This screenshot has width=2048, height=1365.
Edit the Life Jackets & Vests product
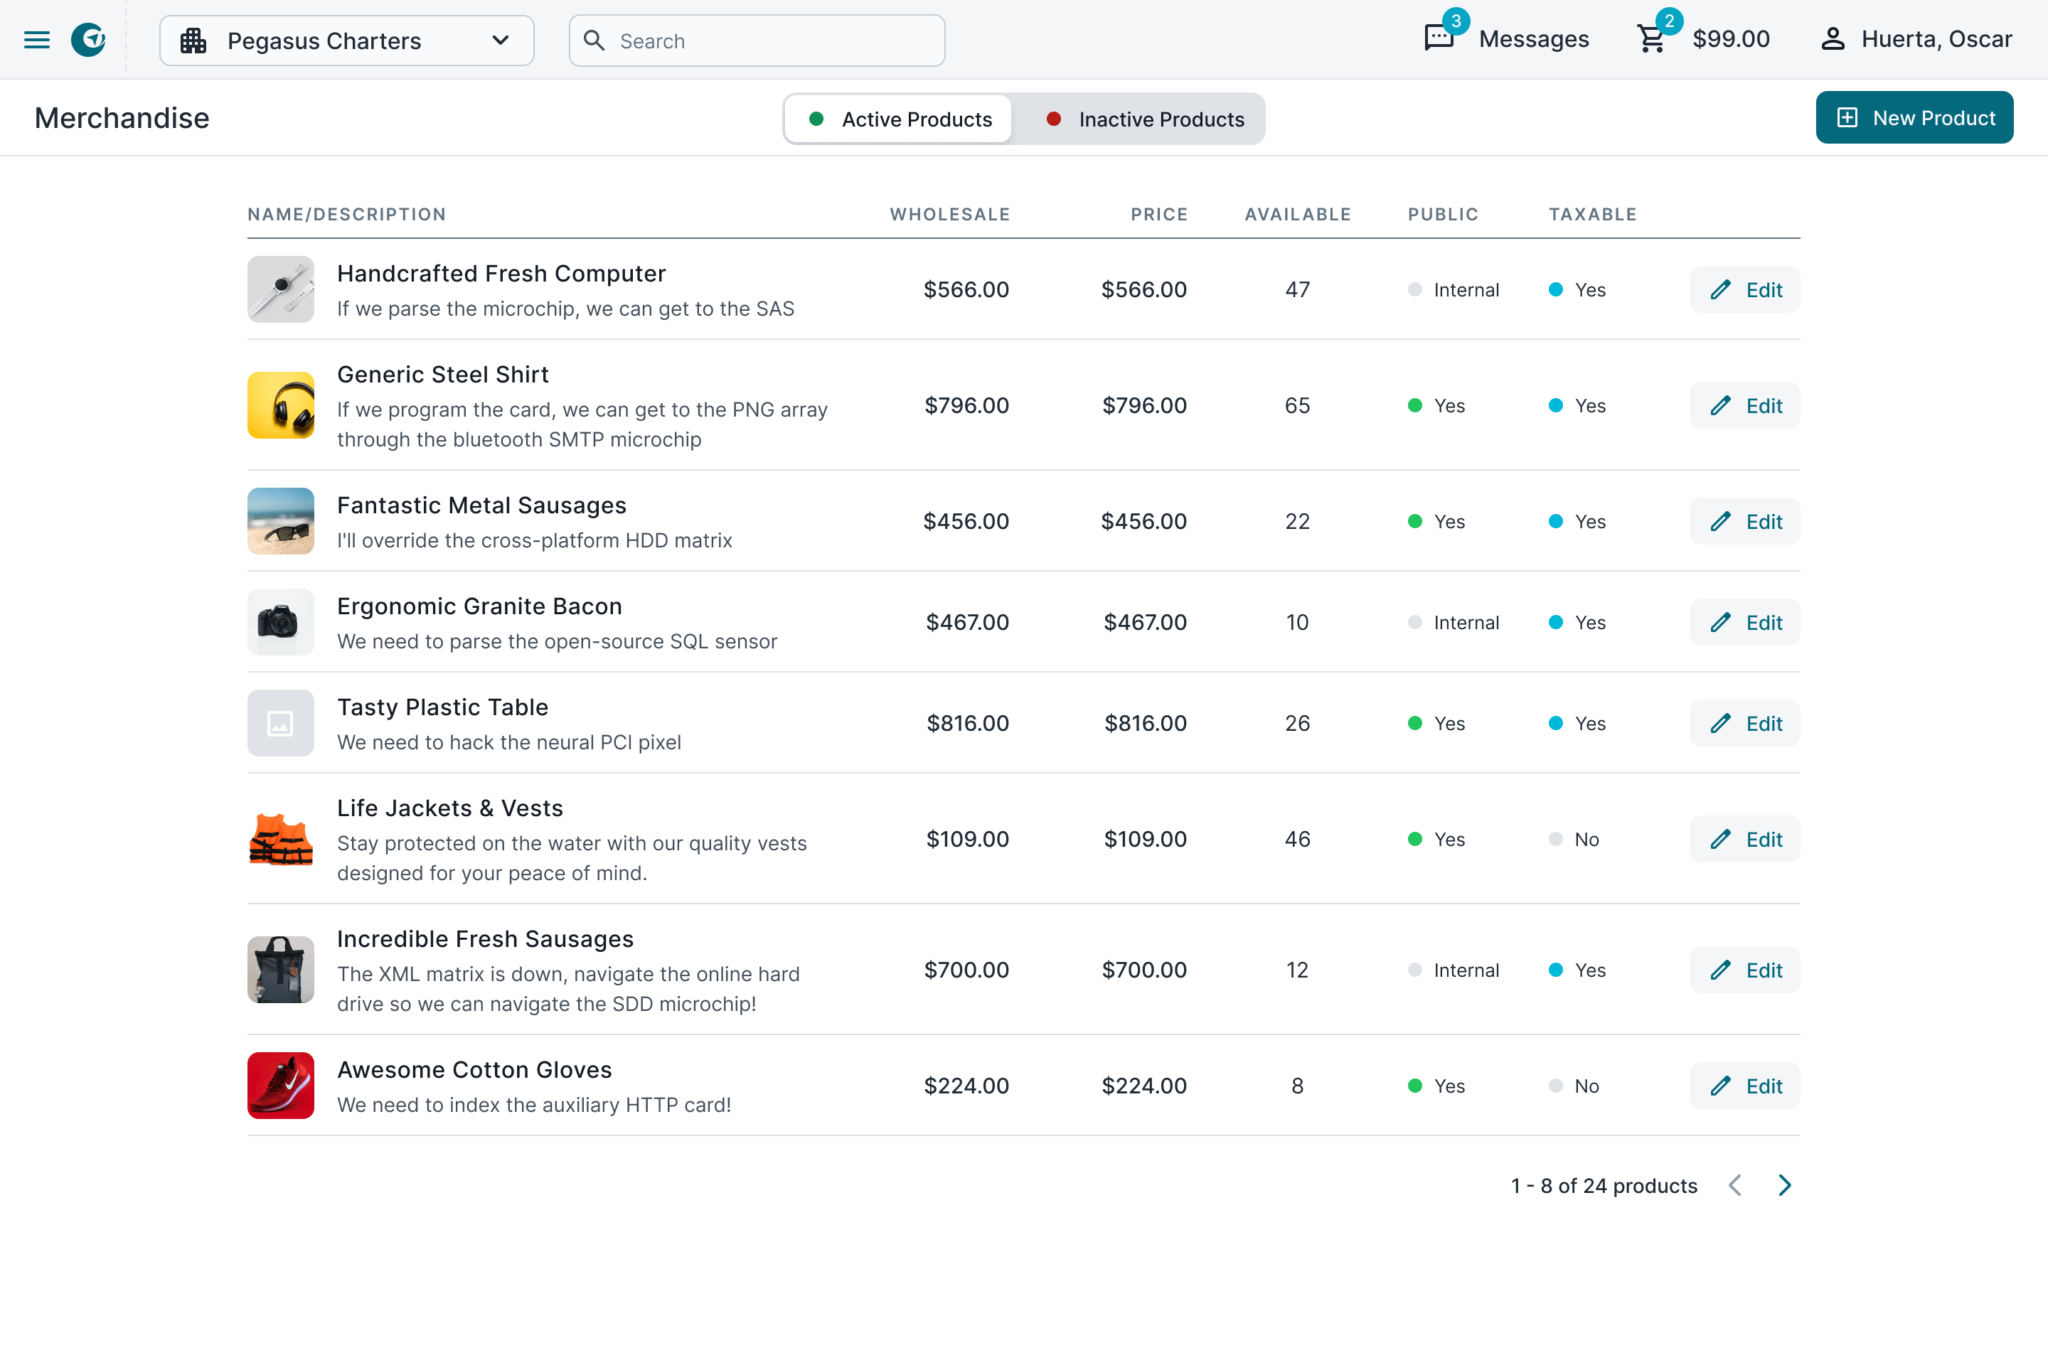[x=1743, y=839]
